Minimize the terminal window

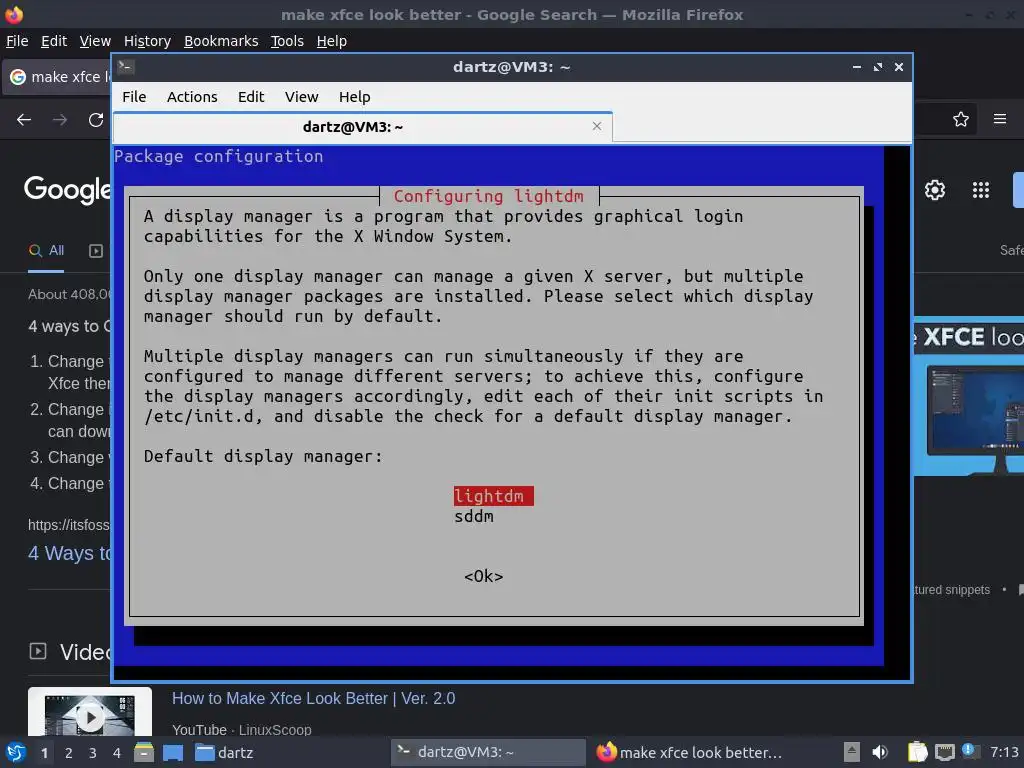click(857, 67)
